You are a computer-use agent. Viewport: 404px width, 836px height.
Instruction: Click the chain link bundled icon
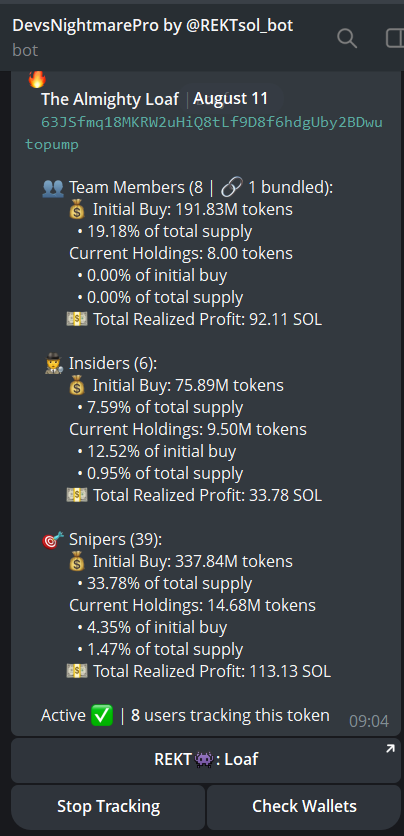click(231, 187)
